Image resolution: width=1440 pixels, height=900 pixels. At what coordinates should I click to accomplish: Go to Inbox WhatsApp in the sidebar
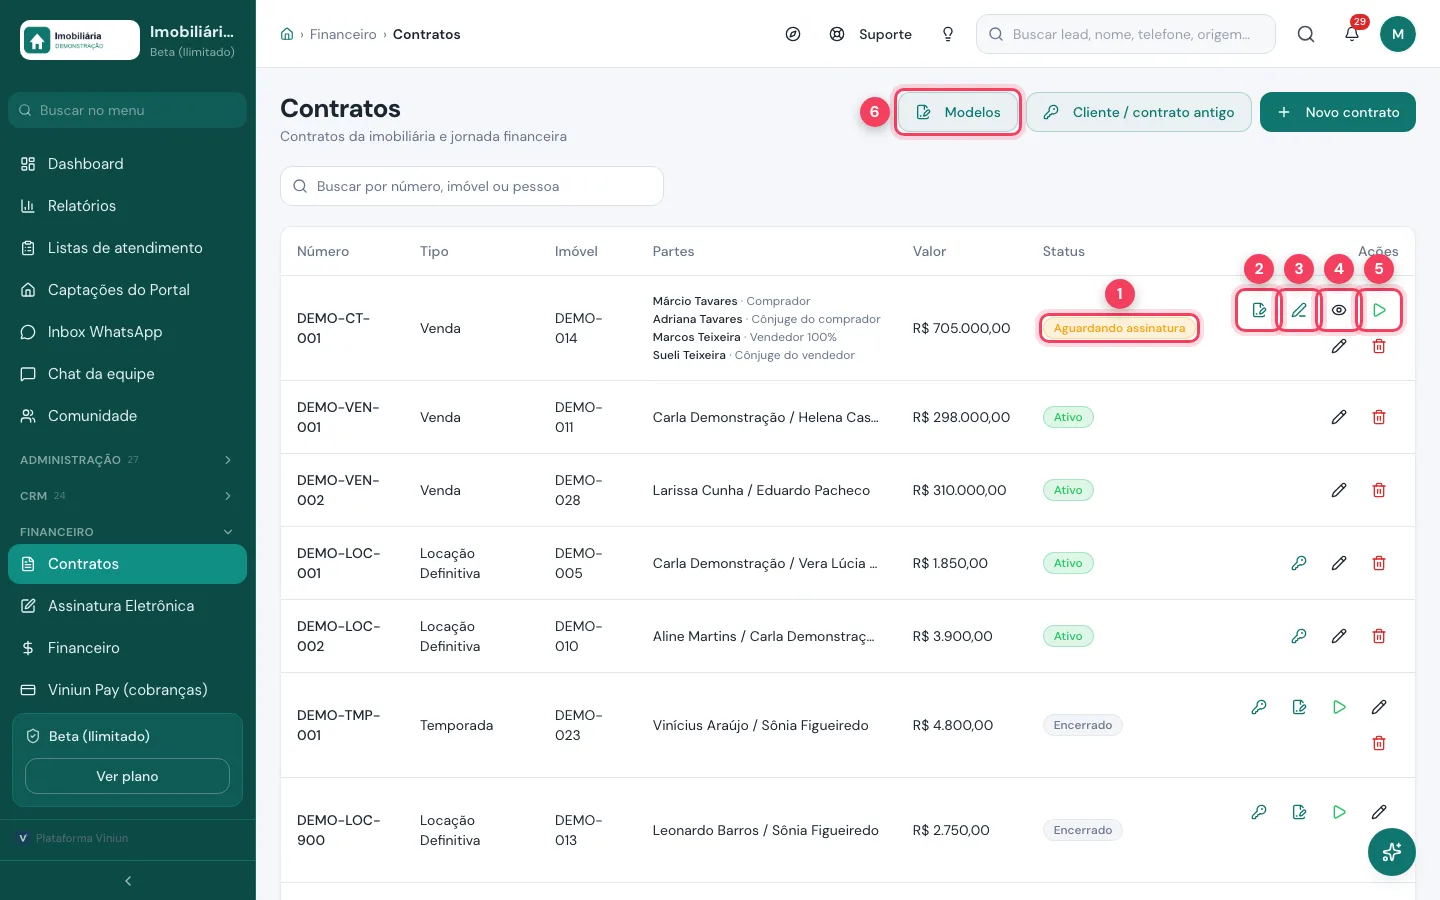pos(127,332)
